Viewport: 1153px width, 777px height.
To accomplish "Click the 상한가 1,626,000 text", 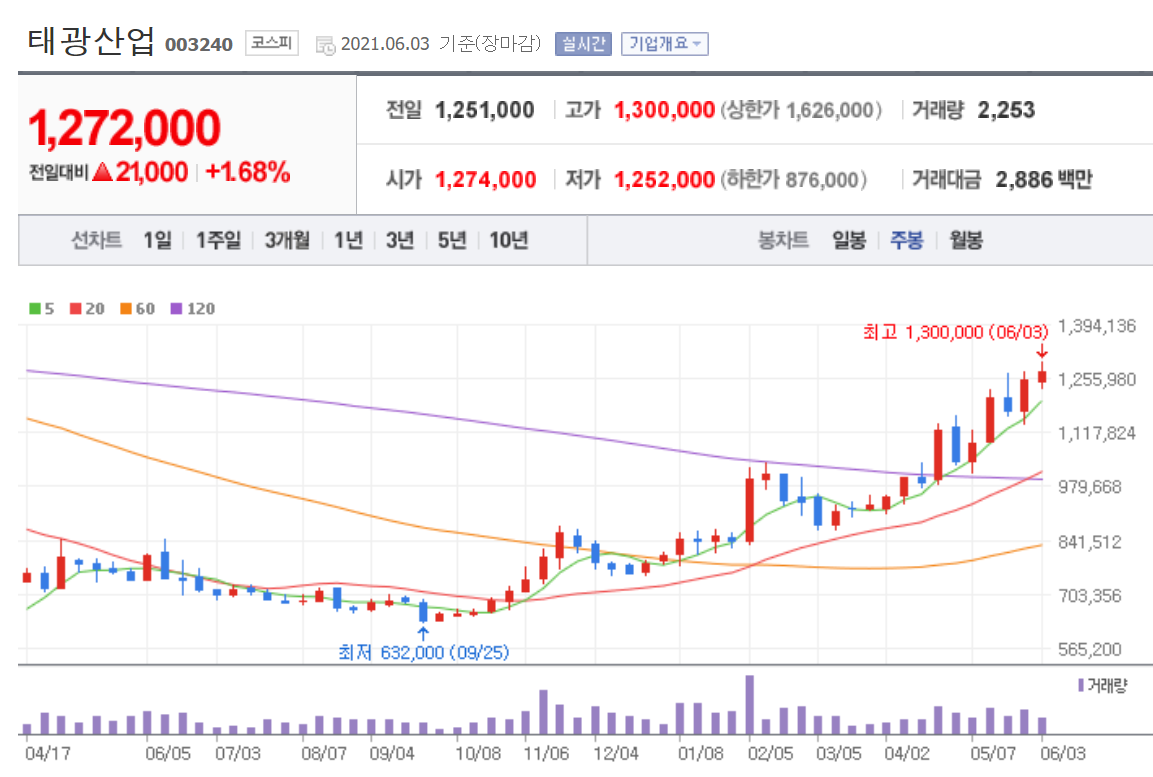I will 801,110.
